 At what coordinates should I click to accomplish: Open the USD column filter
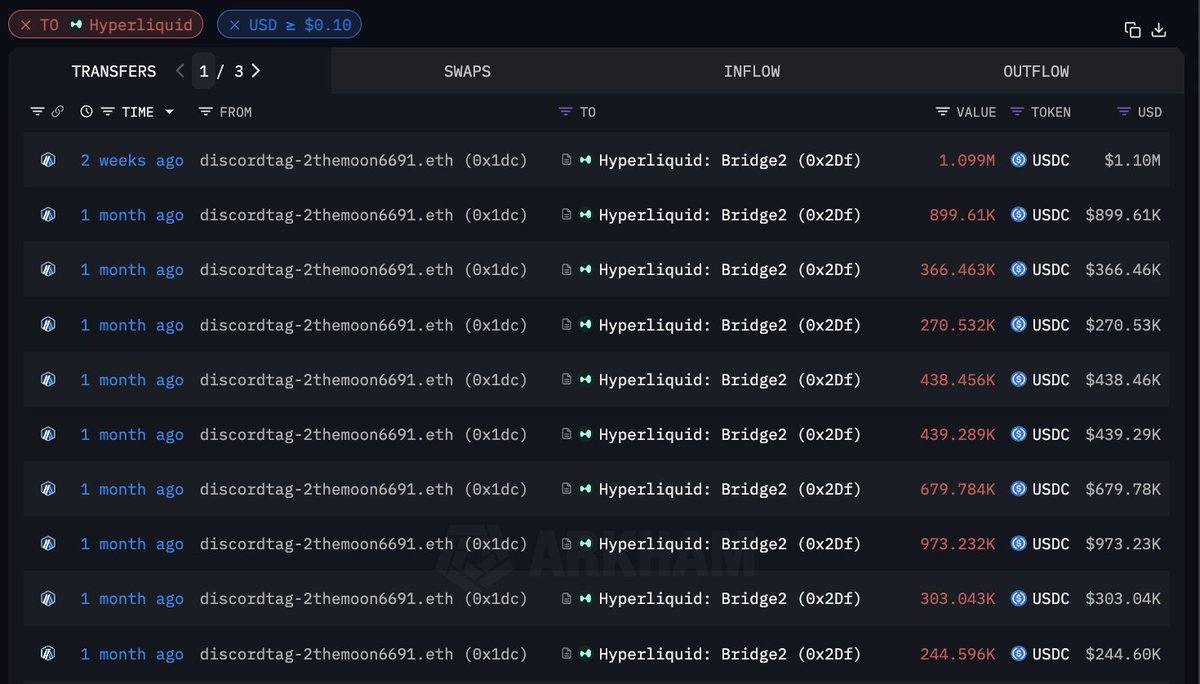pos(1123,112)
